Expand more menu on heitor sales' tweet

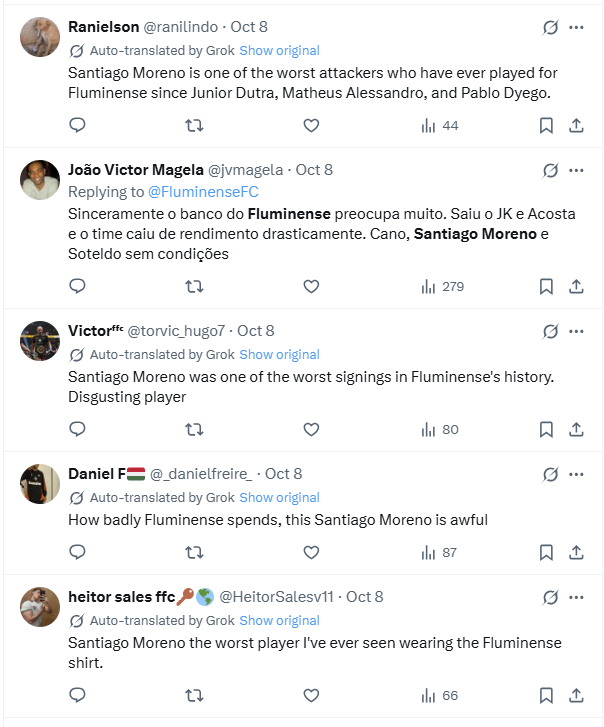576,597
